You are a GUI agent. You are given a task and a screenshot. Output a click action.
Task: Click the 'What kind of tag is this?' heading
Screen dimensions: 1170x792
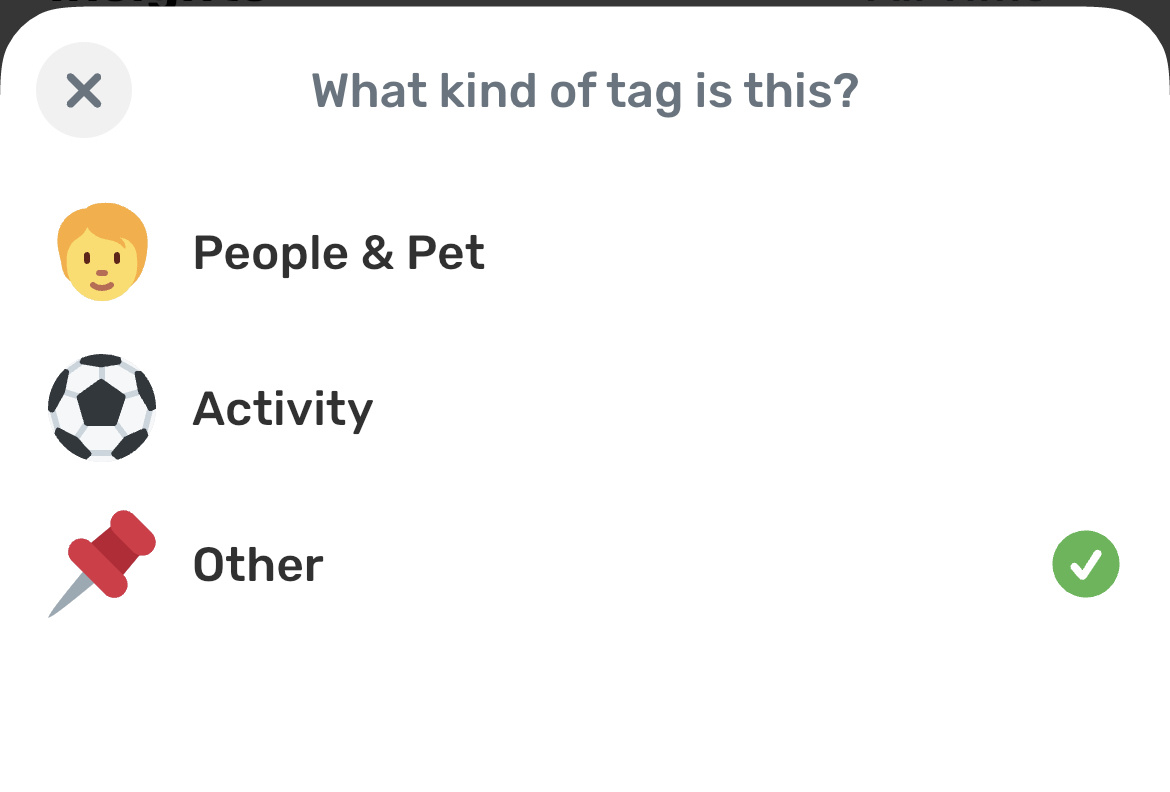(x=585, y=91)
